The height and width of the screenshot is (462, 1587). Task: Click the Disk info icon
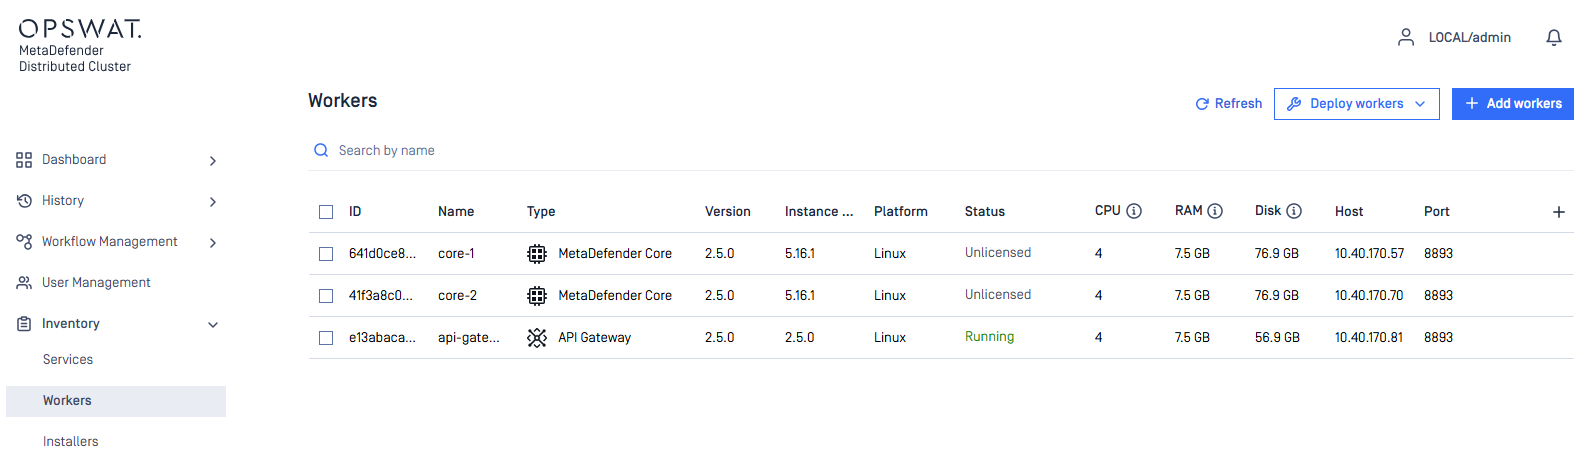click(1294, 211)
